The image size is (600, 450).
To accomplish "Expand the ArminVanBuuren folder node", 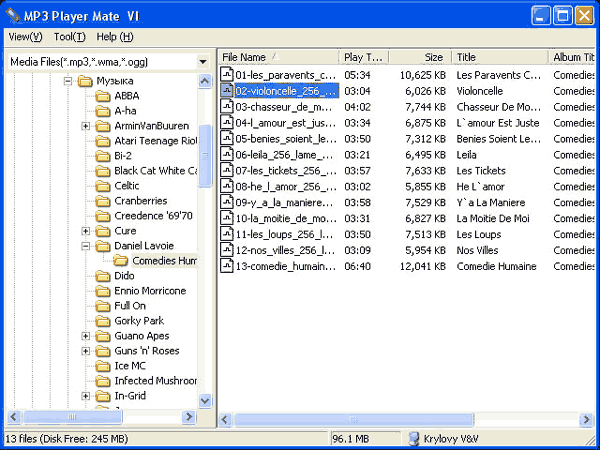I will [86, 126].
